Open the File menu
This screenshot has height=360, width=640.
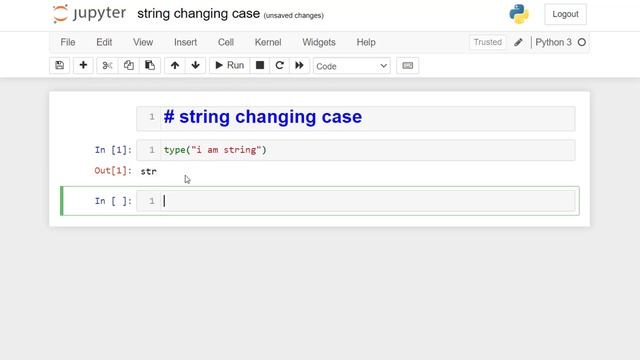pos(68,42)
